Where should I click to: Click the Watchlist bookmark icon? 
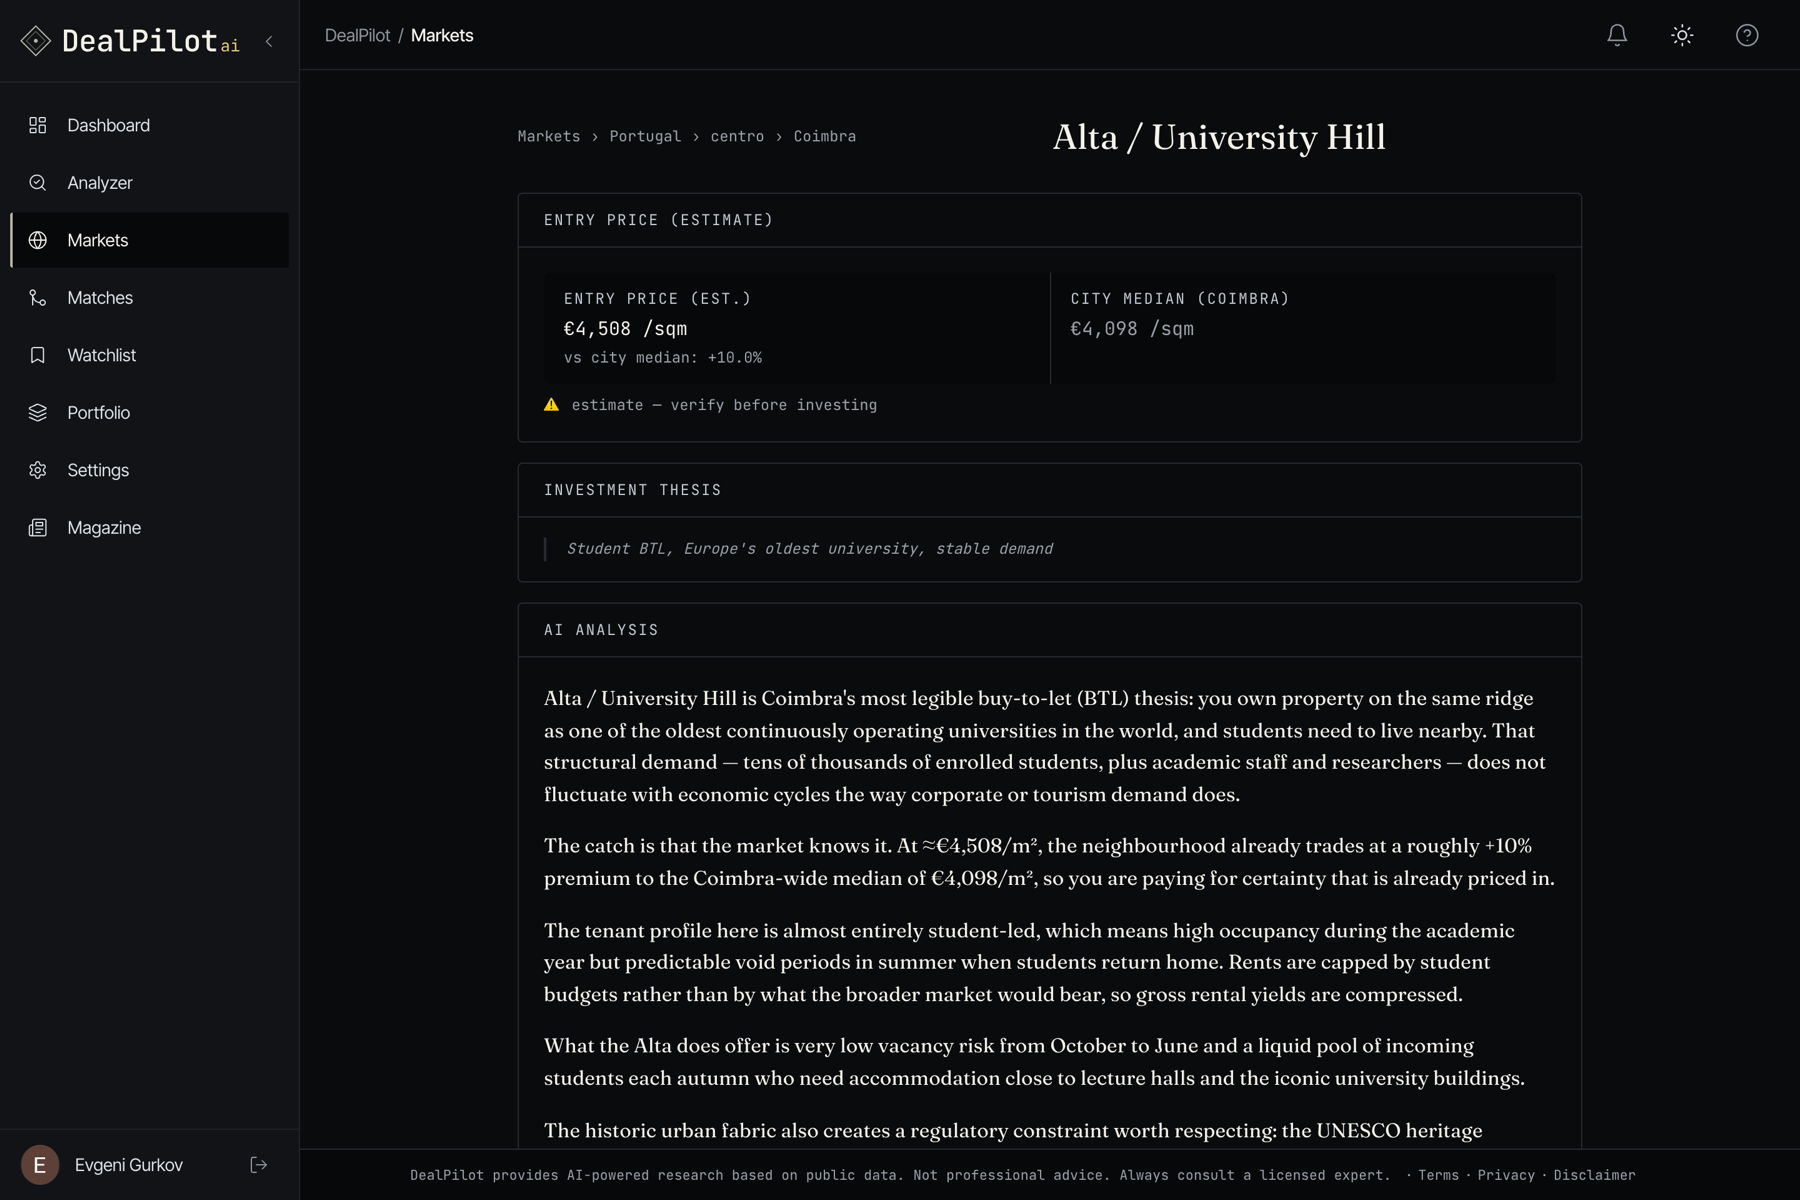38,355
